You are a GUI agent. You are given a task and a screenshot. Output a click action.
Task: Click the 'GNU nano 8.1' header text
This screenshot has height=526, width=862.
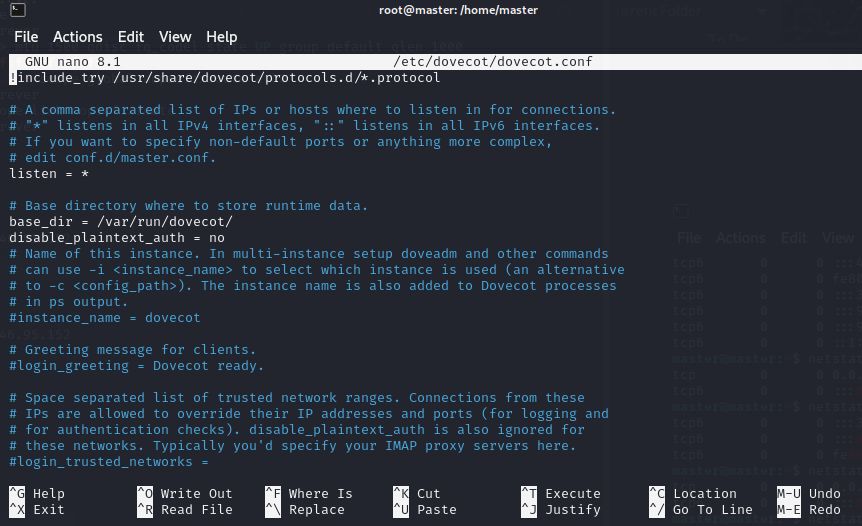click(73, 62)
